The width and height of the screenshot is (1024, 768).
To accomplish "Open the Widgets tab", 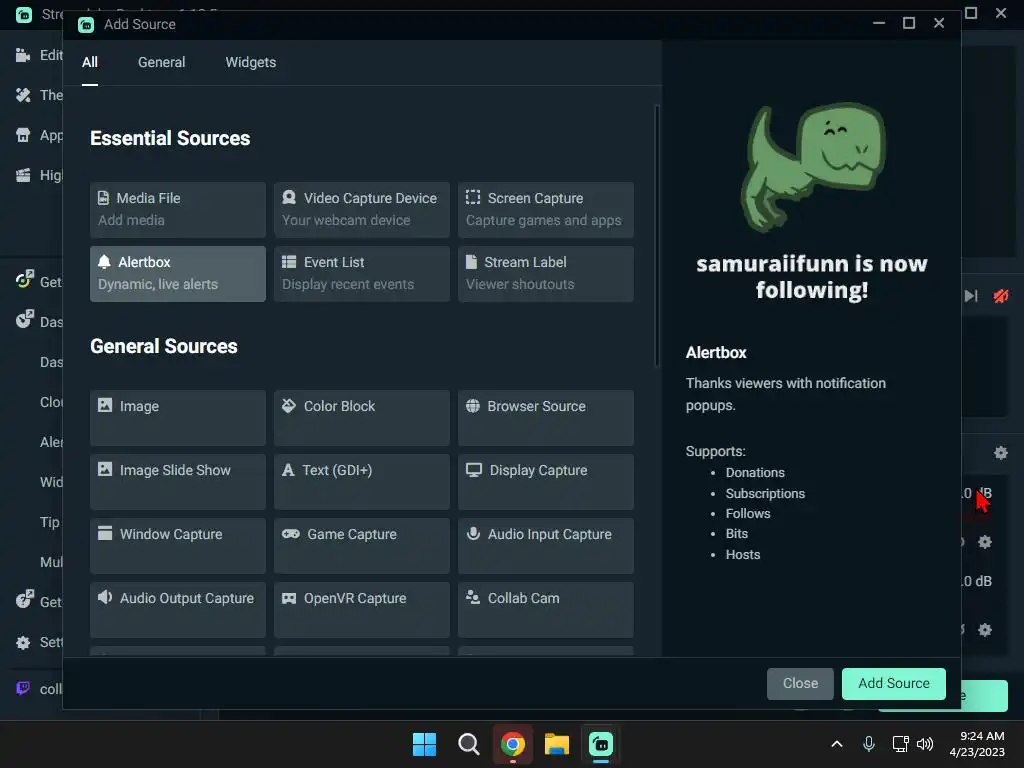I will (251, 63).
